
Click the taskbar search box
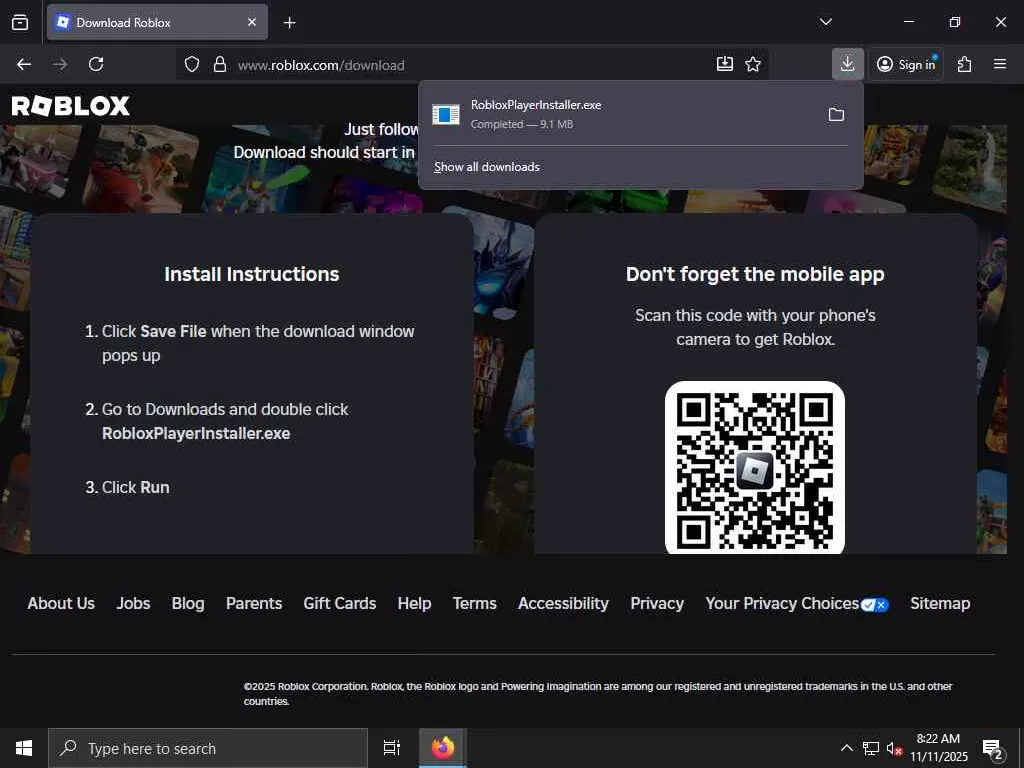(x=208, y=748)
